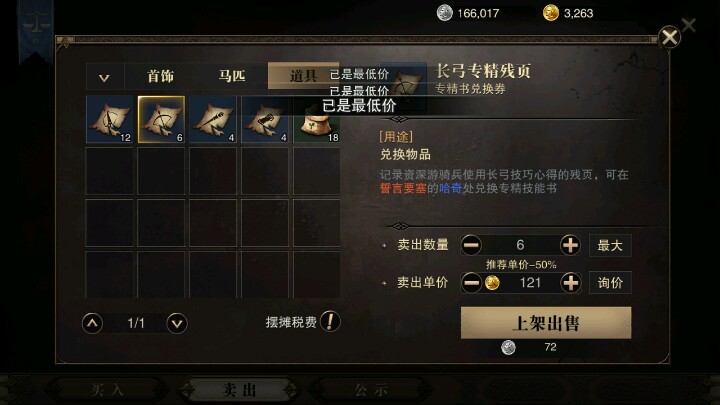This screenshot has width=720, height=405.
Task: Decrease unit price with the minus button
Action: [471, 282]
